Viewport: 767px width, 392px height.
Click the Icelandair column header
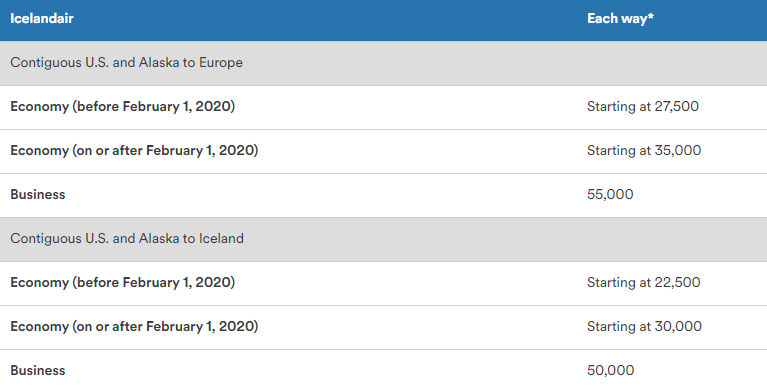pyautogui.click(x=42, y=19)
